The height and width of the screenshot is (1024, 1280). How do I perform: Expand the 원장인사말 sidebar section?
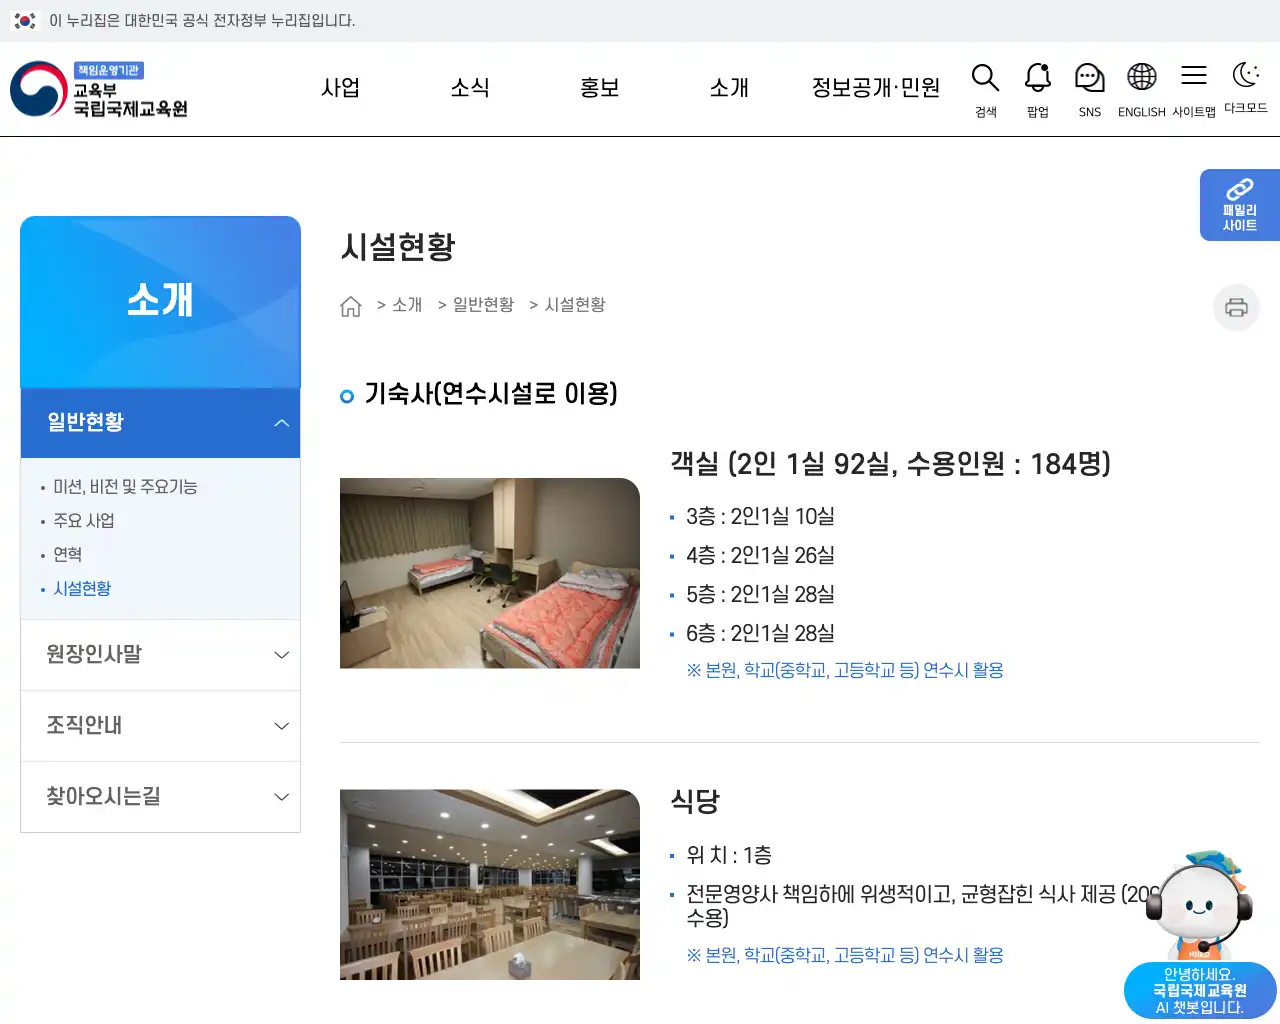click(x=160, y=655)
